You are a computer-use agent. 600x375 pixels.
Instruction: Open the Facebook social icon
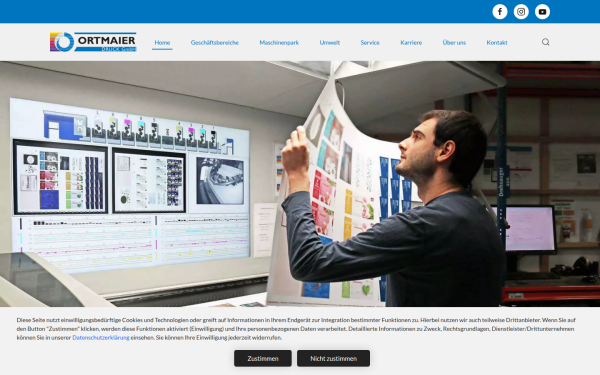(x=500, y=12)
